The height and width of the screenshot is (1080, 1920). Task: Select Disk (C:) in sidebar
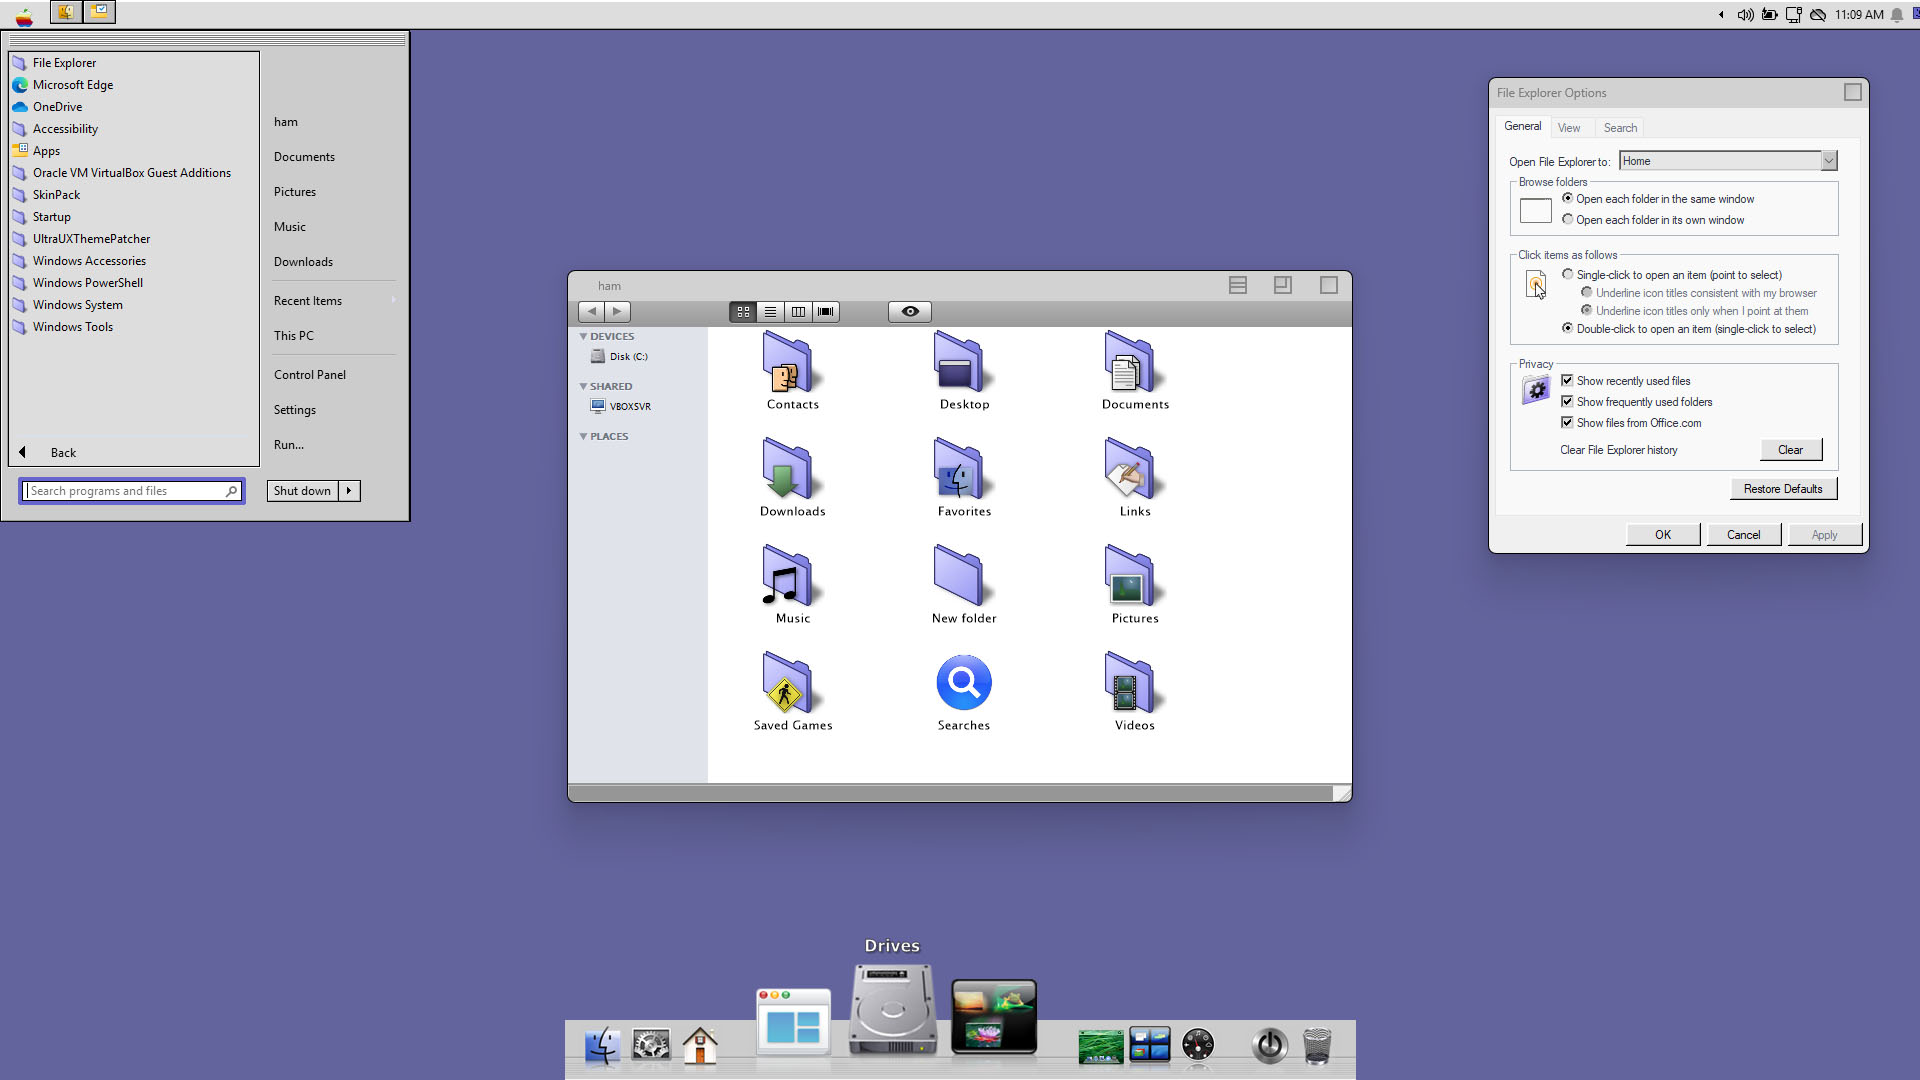627,357
